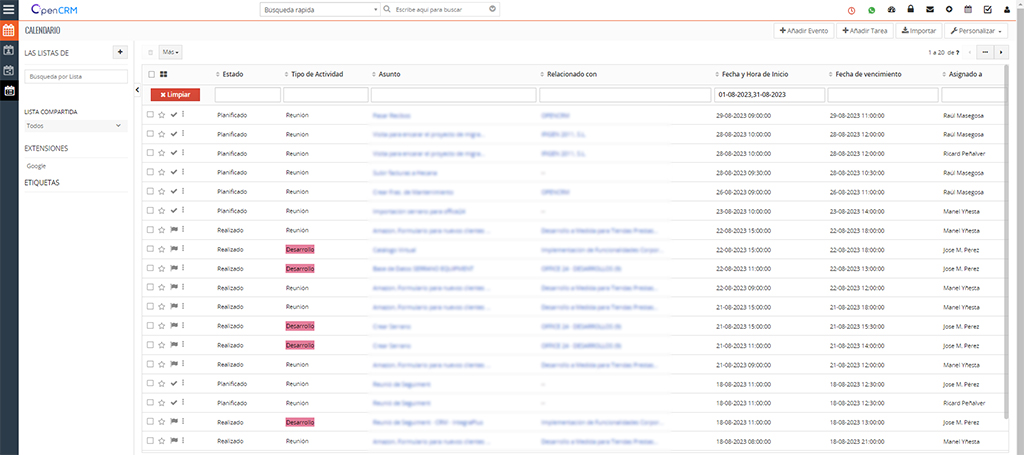The height and width of the screenshot is (455, 1024).
Task: Click the WhatsApp icon in top bar
Action: [x=872, y=10]
